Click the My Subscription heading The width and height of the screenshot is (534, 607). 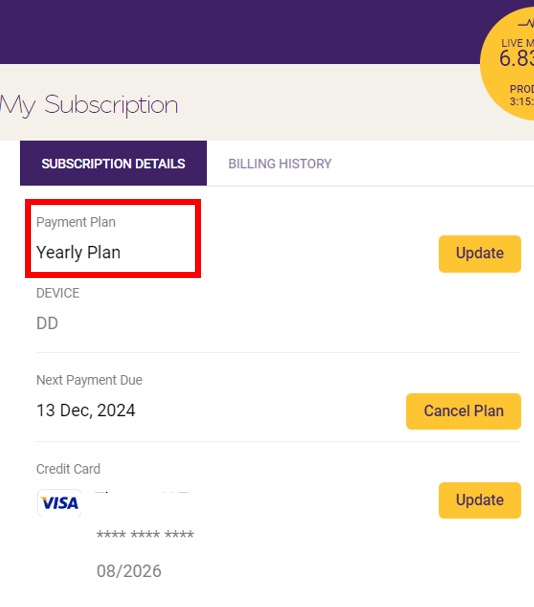coord(89,105)
